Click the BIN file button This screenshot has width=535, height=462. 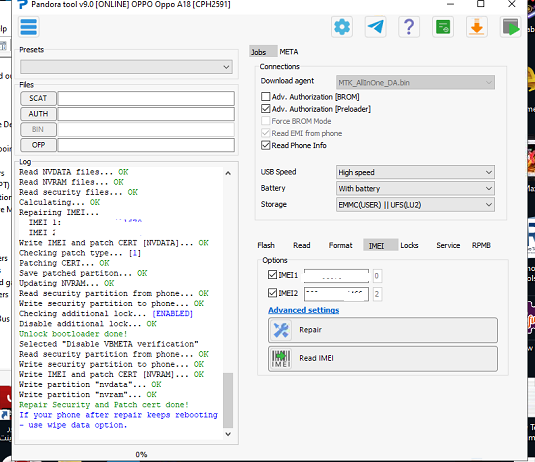38,130
